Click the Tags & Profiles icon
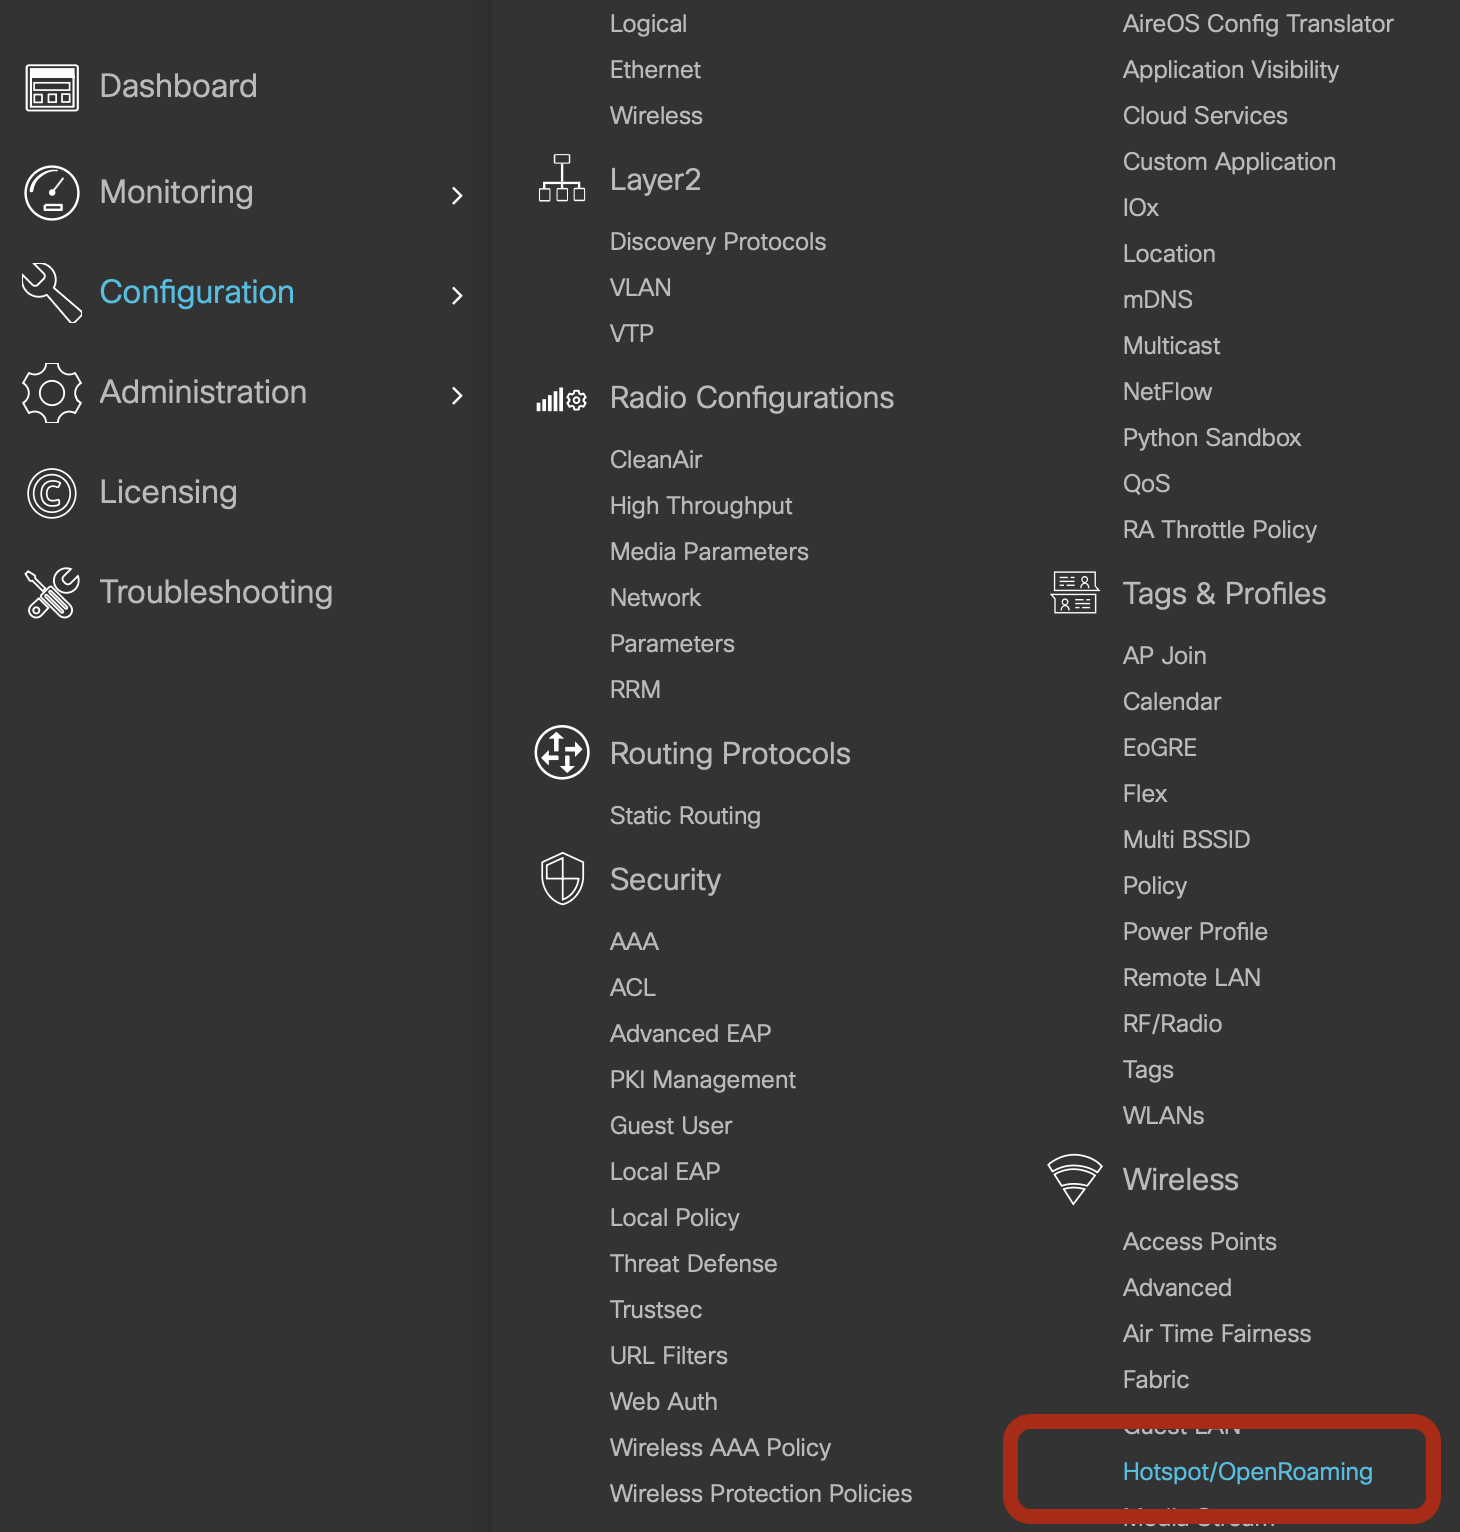The image size is (1460, 1532). [1075, 593]
